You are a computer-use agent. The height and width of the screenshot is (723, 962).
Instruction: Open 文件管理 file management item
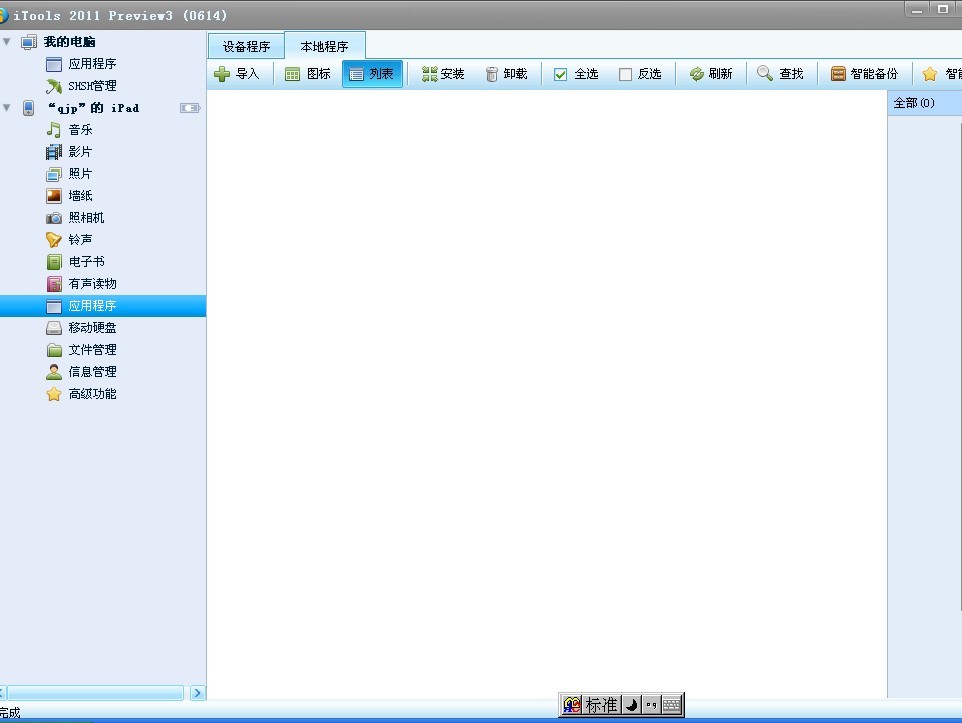(x=92, y=350)
